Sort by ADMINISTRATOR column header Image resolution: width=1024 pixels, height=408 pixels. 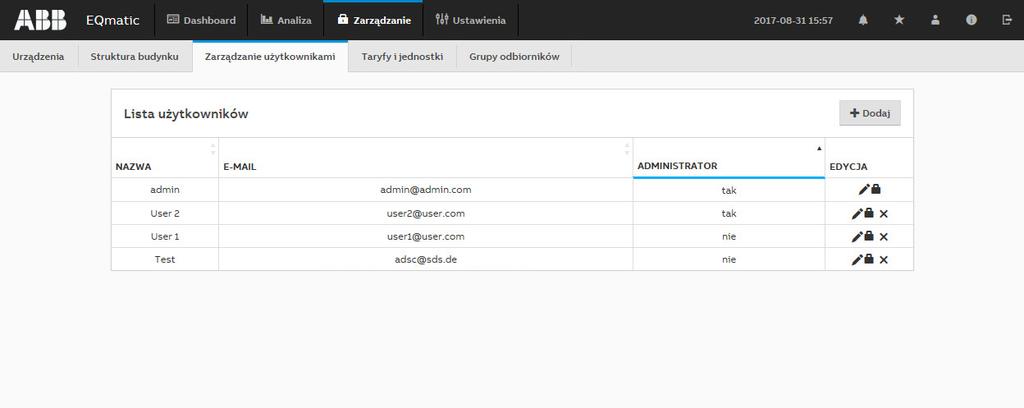click(x=729, y=158)
